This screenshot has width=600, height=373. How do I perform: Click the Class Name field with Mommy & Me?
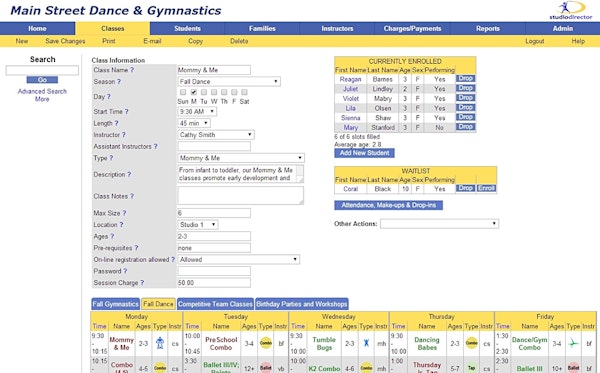[x=214, y=70]
